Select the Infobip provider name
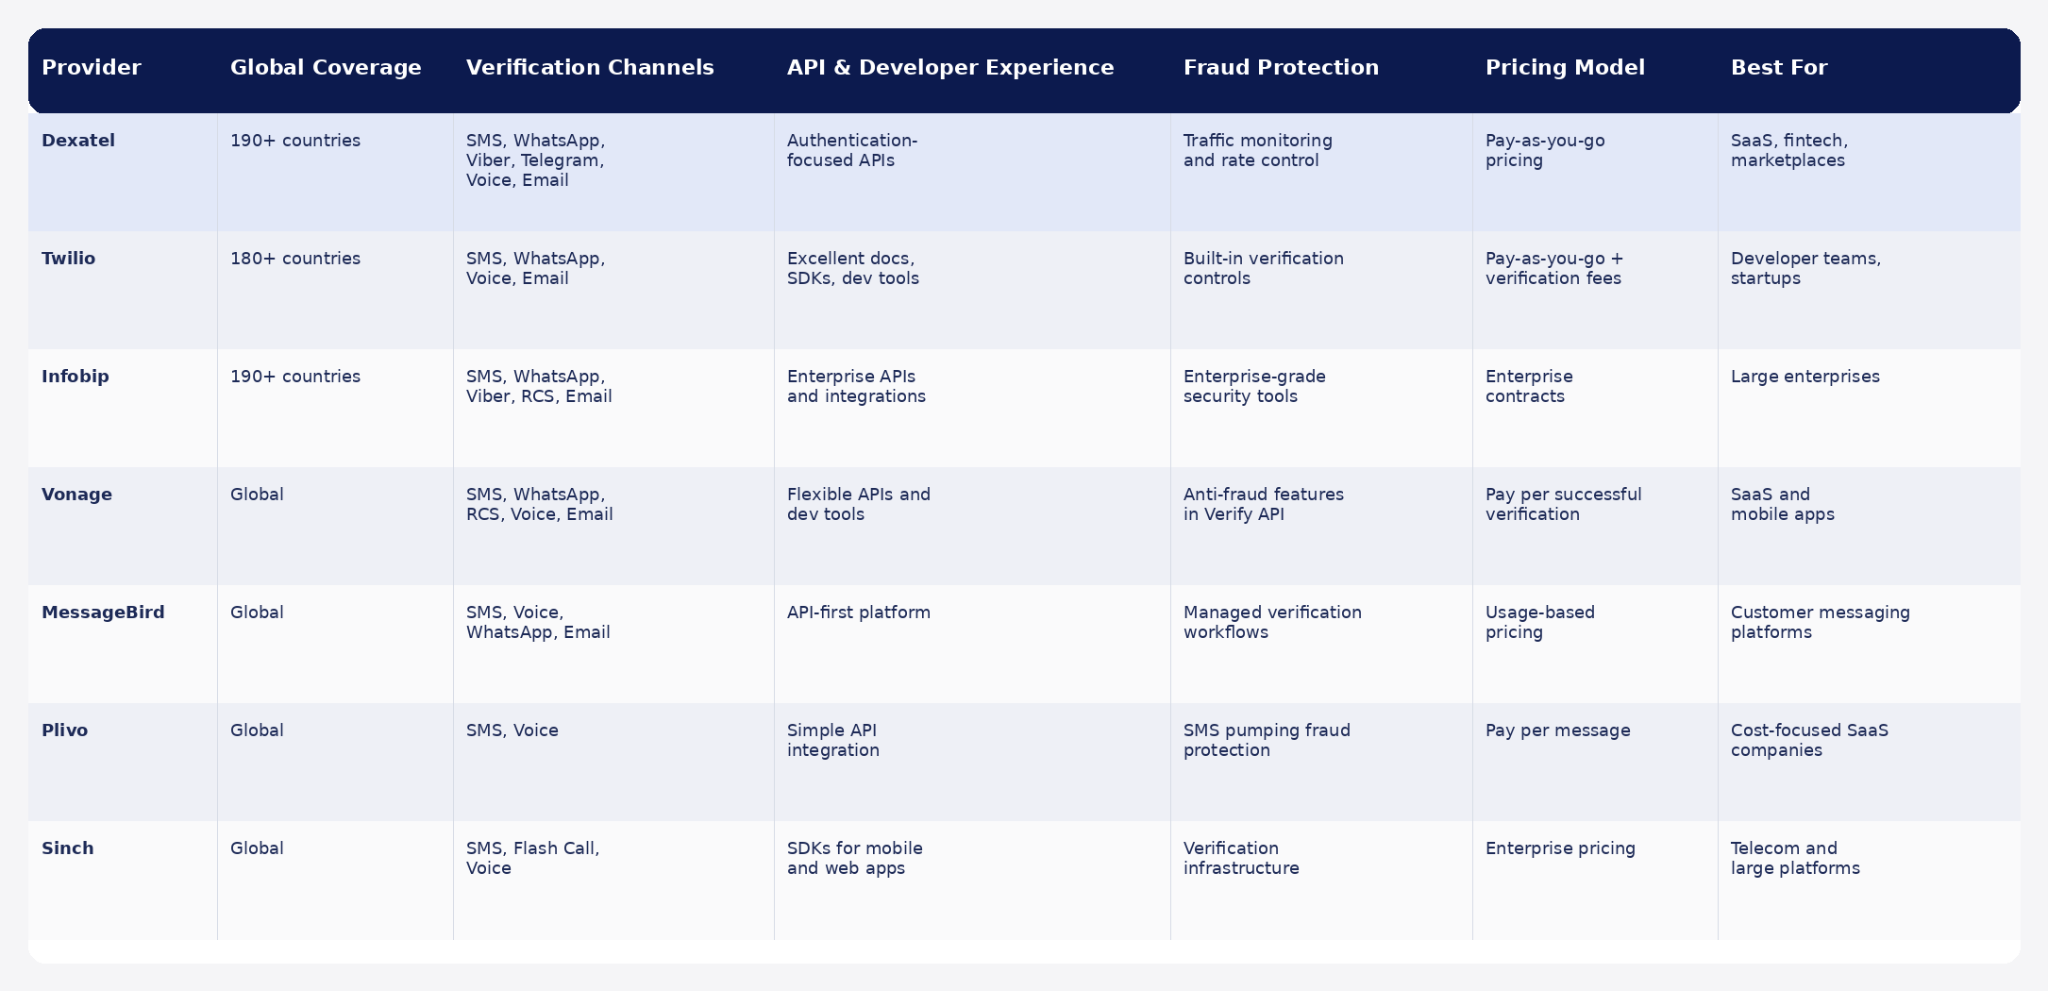2048x991 pixels. [75, 376]
